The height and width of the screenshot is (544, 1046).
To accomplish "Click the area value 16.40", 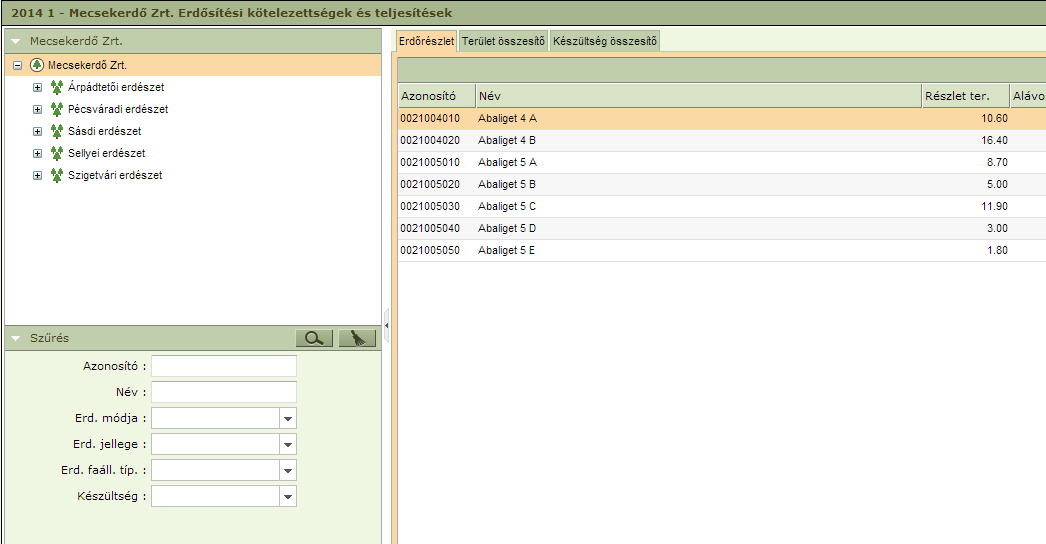I will click(995, 140).
